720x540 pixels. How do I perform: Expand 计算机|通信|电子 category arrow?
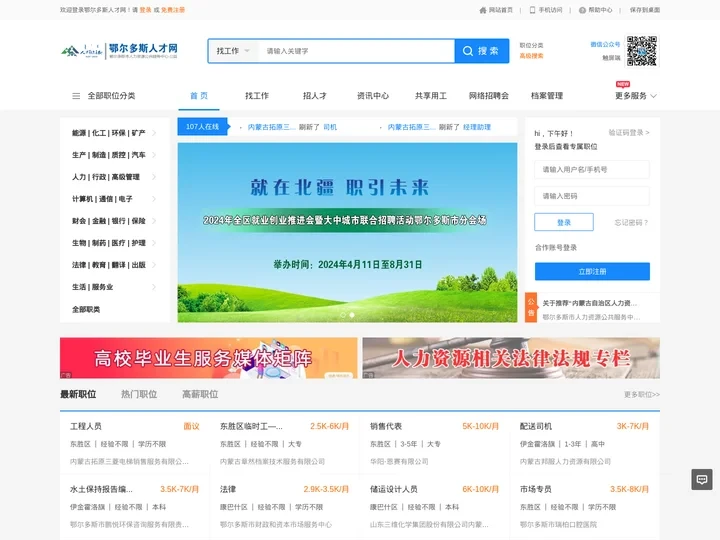154,199
